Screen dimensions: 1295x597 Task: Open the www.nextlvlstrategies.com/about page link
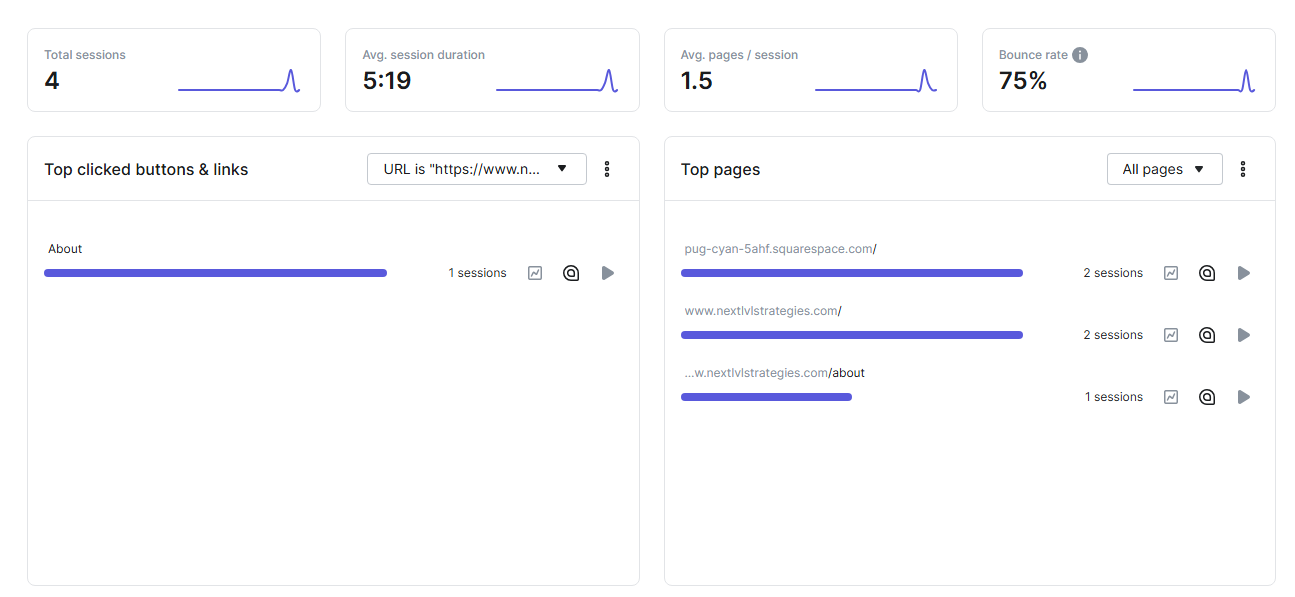(774, 373)
